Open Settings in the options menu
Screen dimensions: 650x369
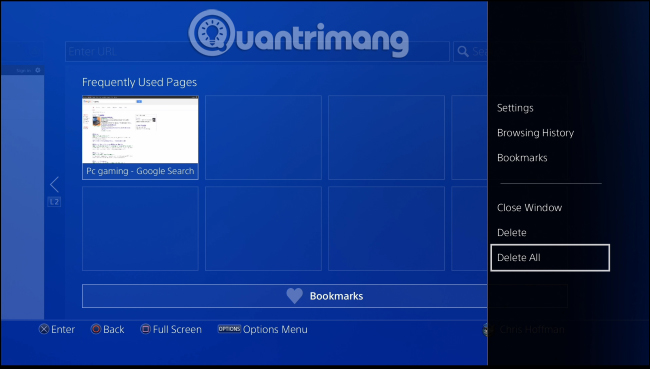click(515, 108)
